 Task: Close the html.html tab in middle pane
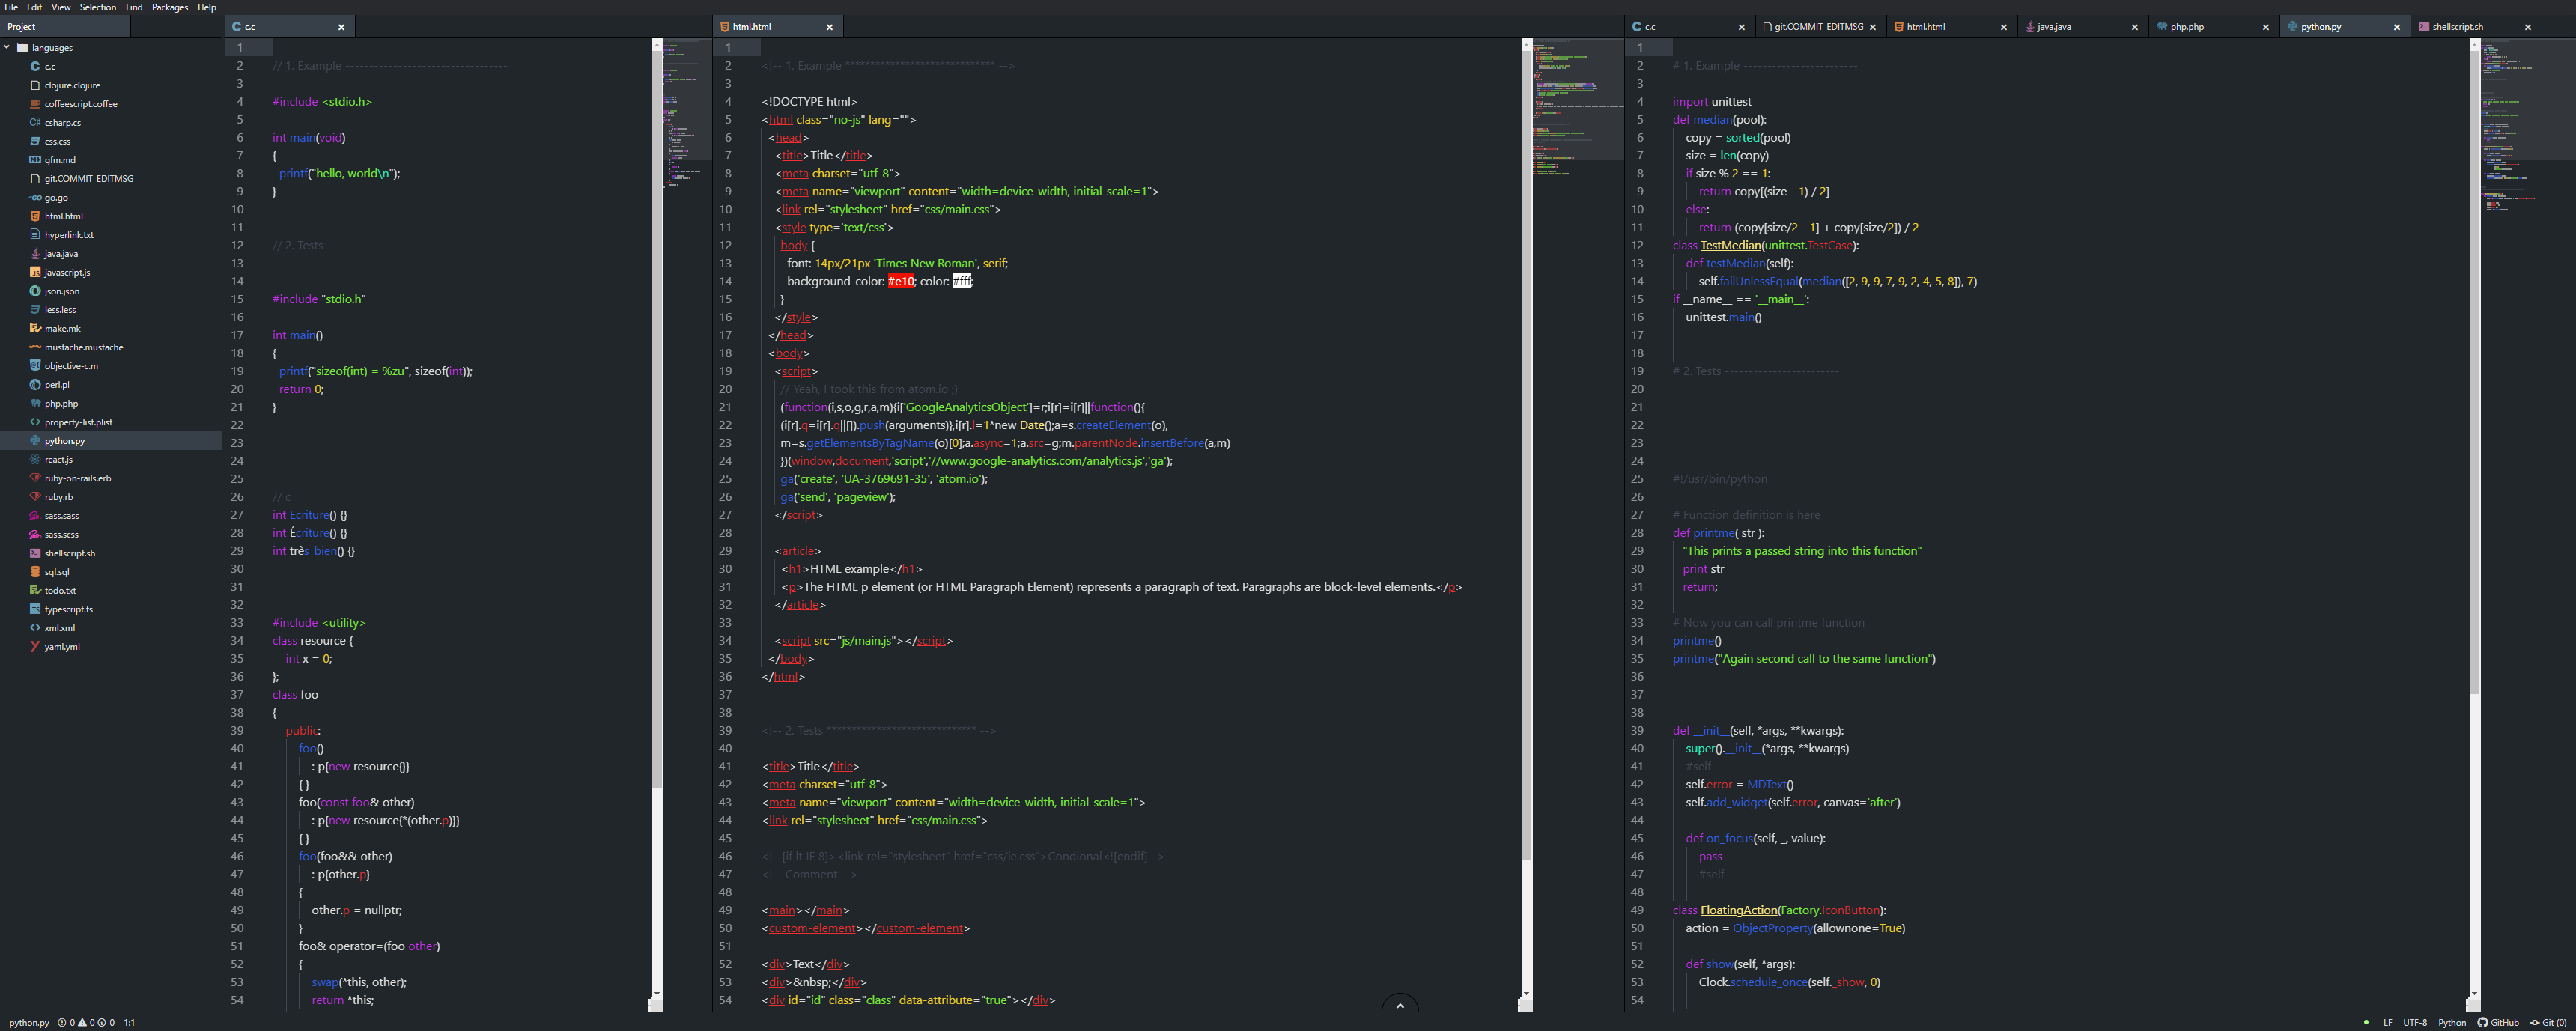click(x=829, y=27)
